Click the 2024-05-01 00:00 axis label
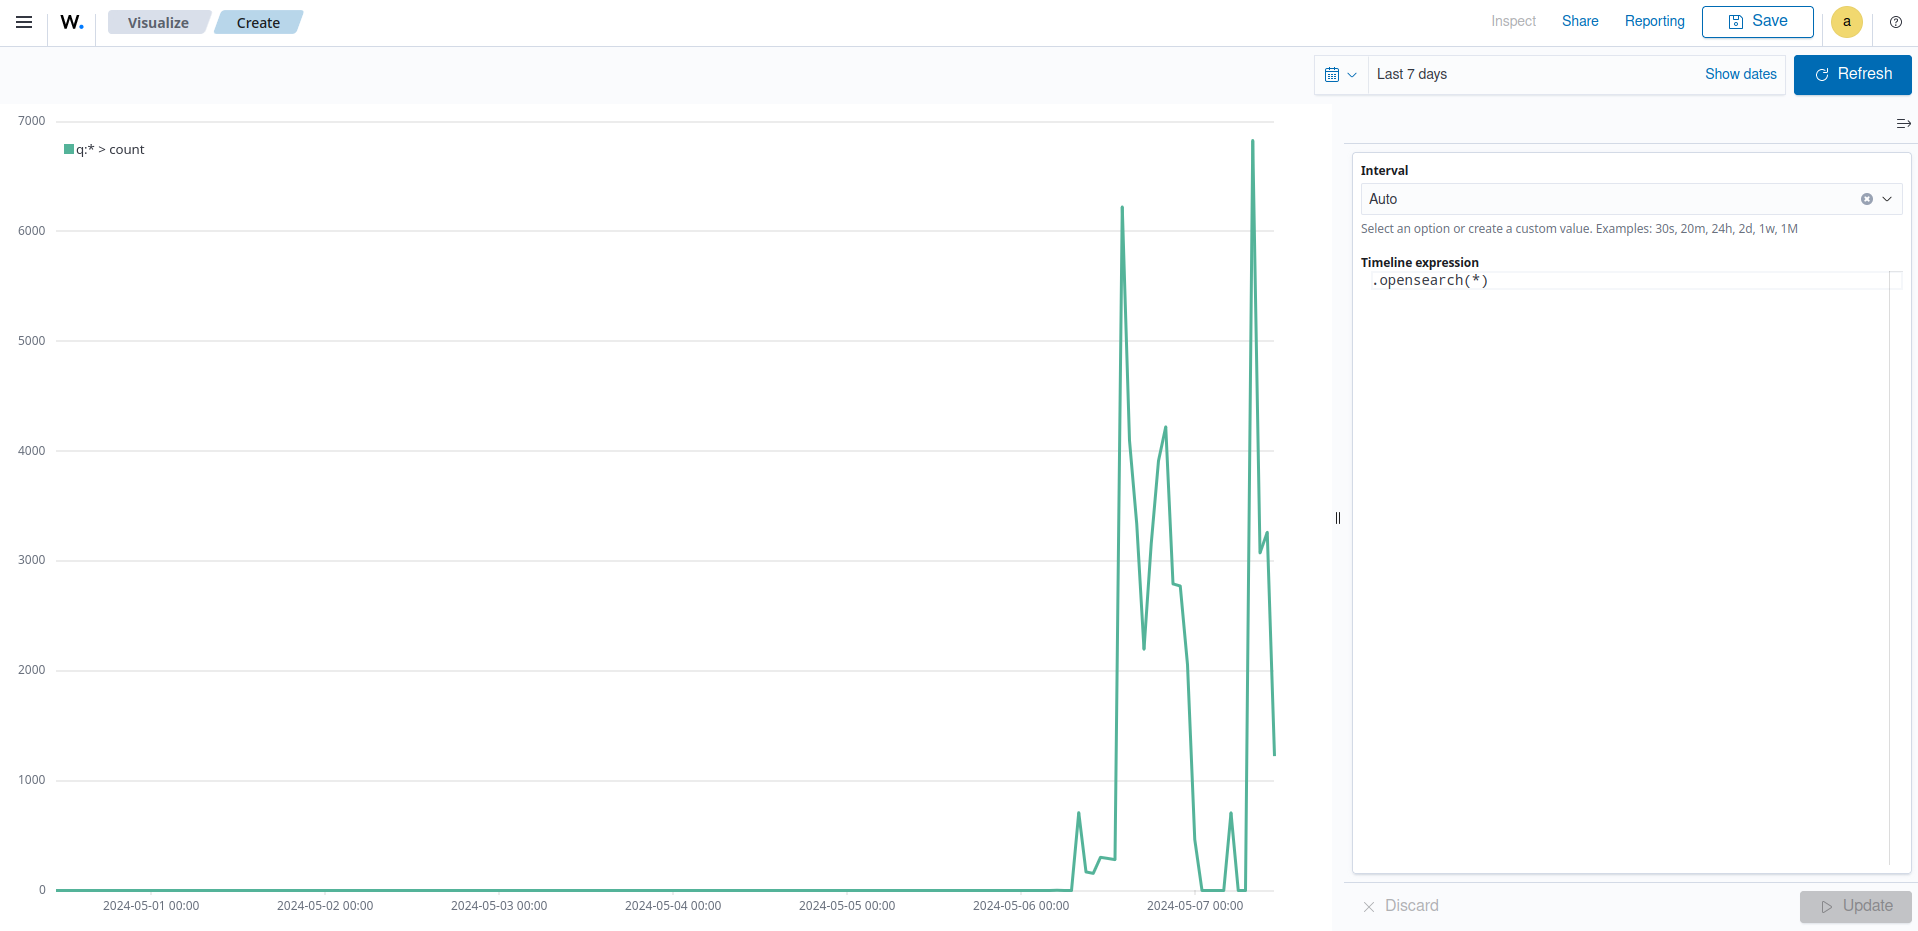The image size is (1918, 931). coord(151,906)
